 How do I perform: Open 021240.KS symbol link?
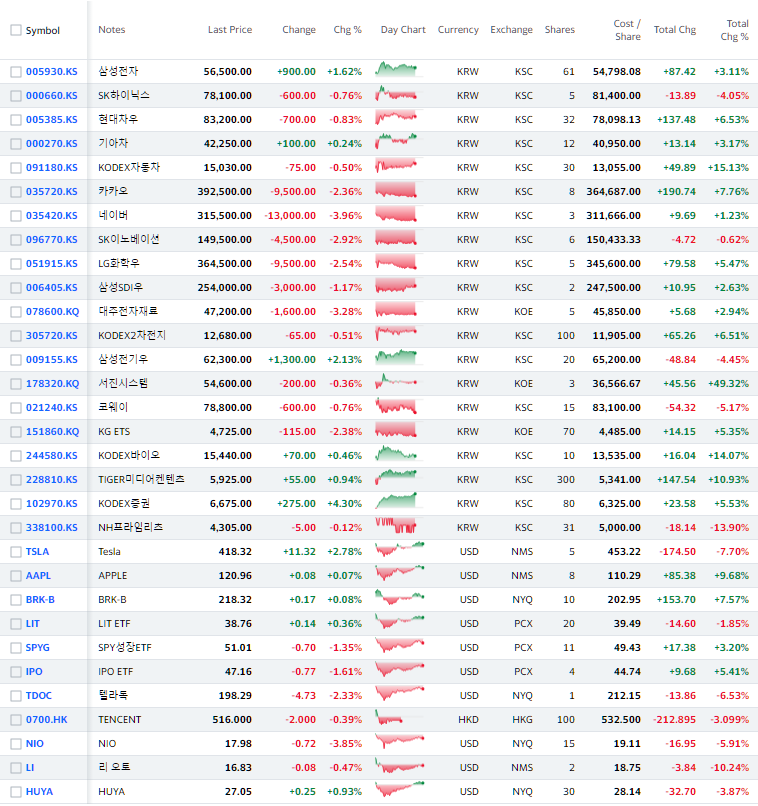click(52, 407)
